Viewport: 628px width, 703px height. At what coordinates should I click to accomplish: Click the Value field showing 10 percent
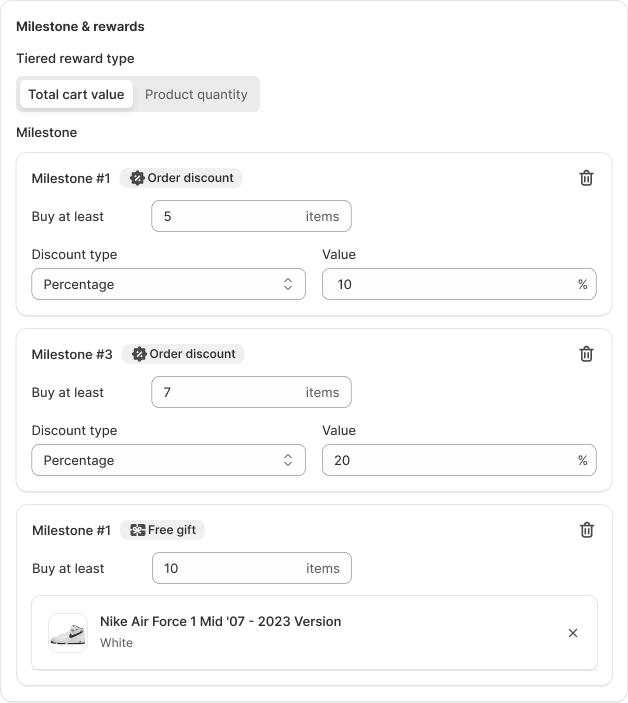pos(450,284)
